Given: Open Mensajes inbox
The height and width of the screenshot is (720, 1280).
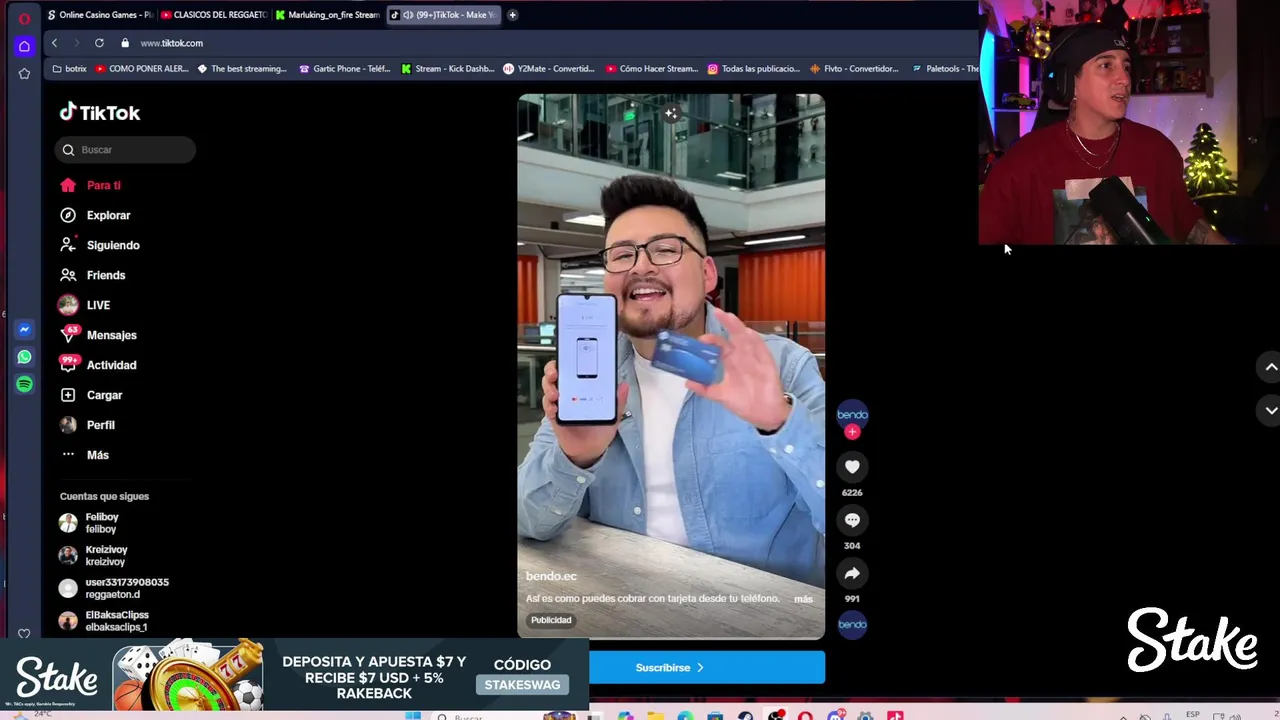Looking at the screenshot, I should coord(99,335).
